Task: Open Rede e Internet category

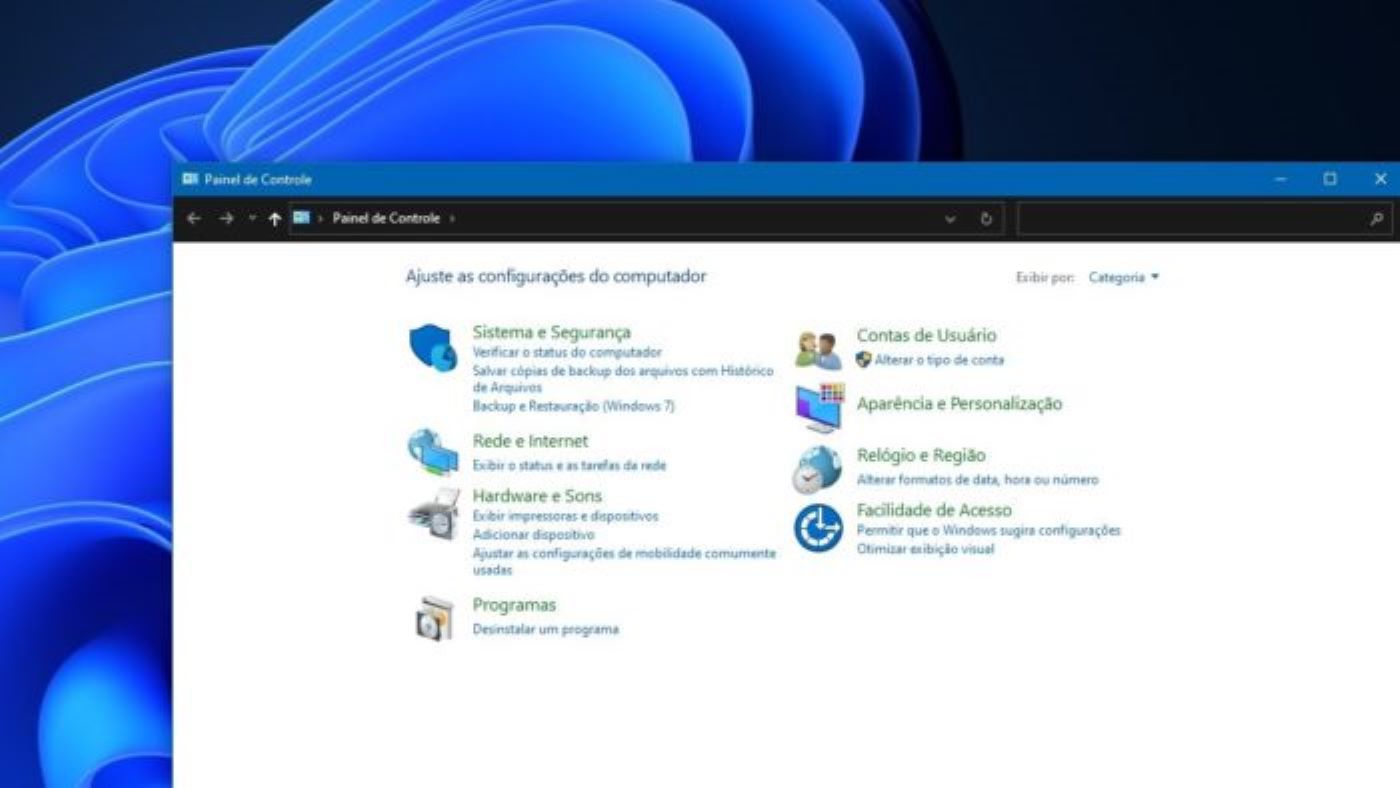Action: 530,441
